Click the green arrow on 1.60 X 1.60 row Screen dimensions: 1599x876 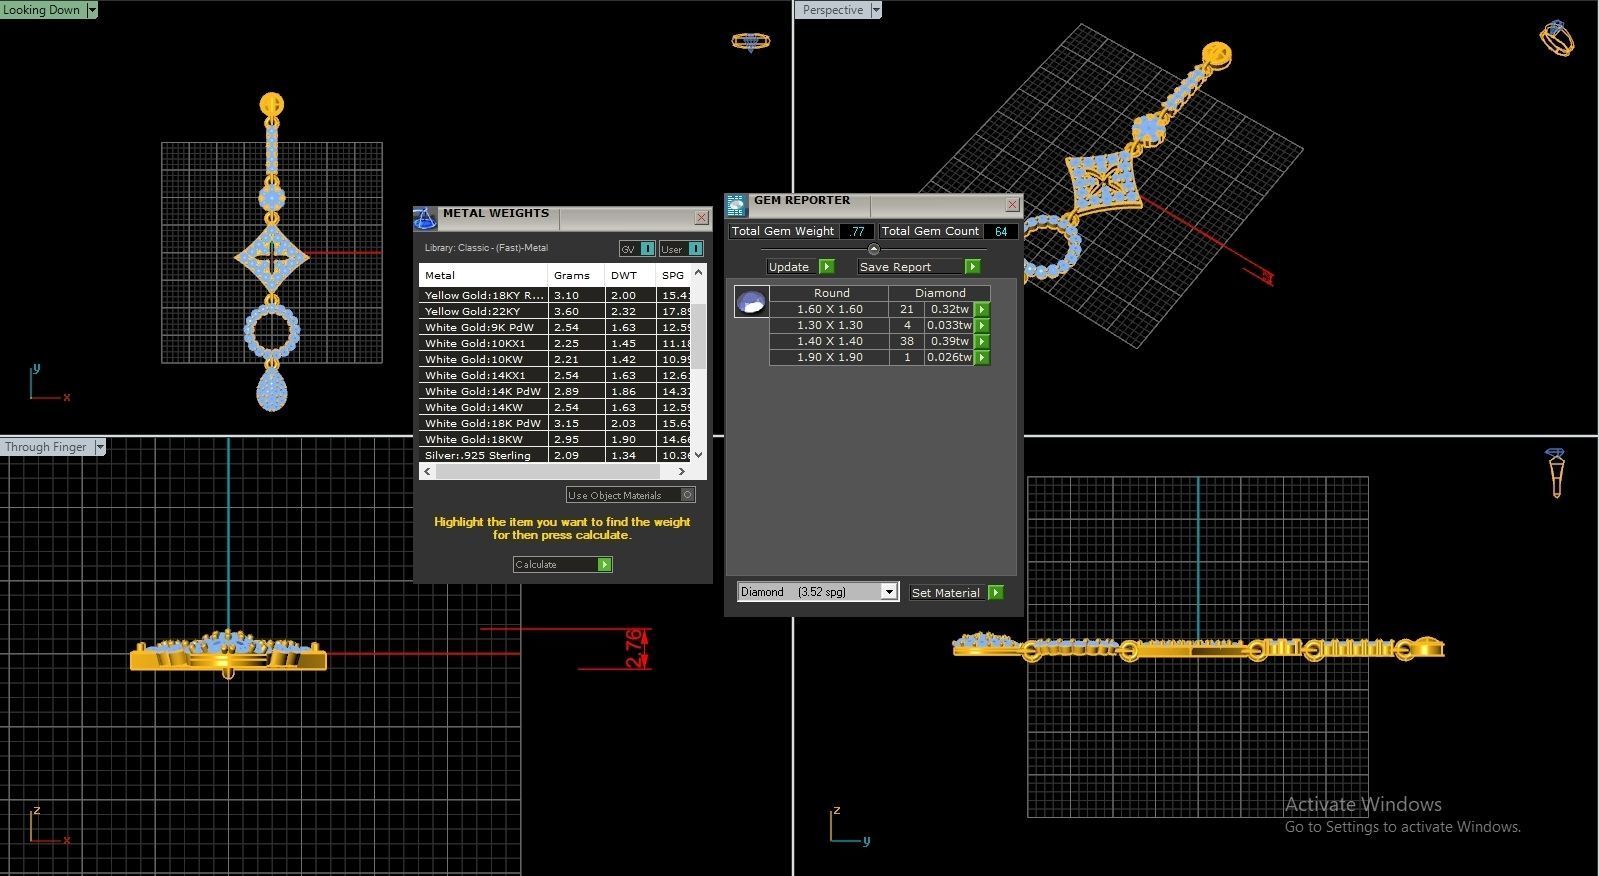[982, 309]
